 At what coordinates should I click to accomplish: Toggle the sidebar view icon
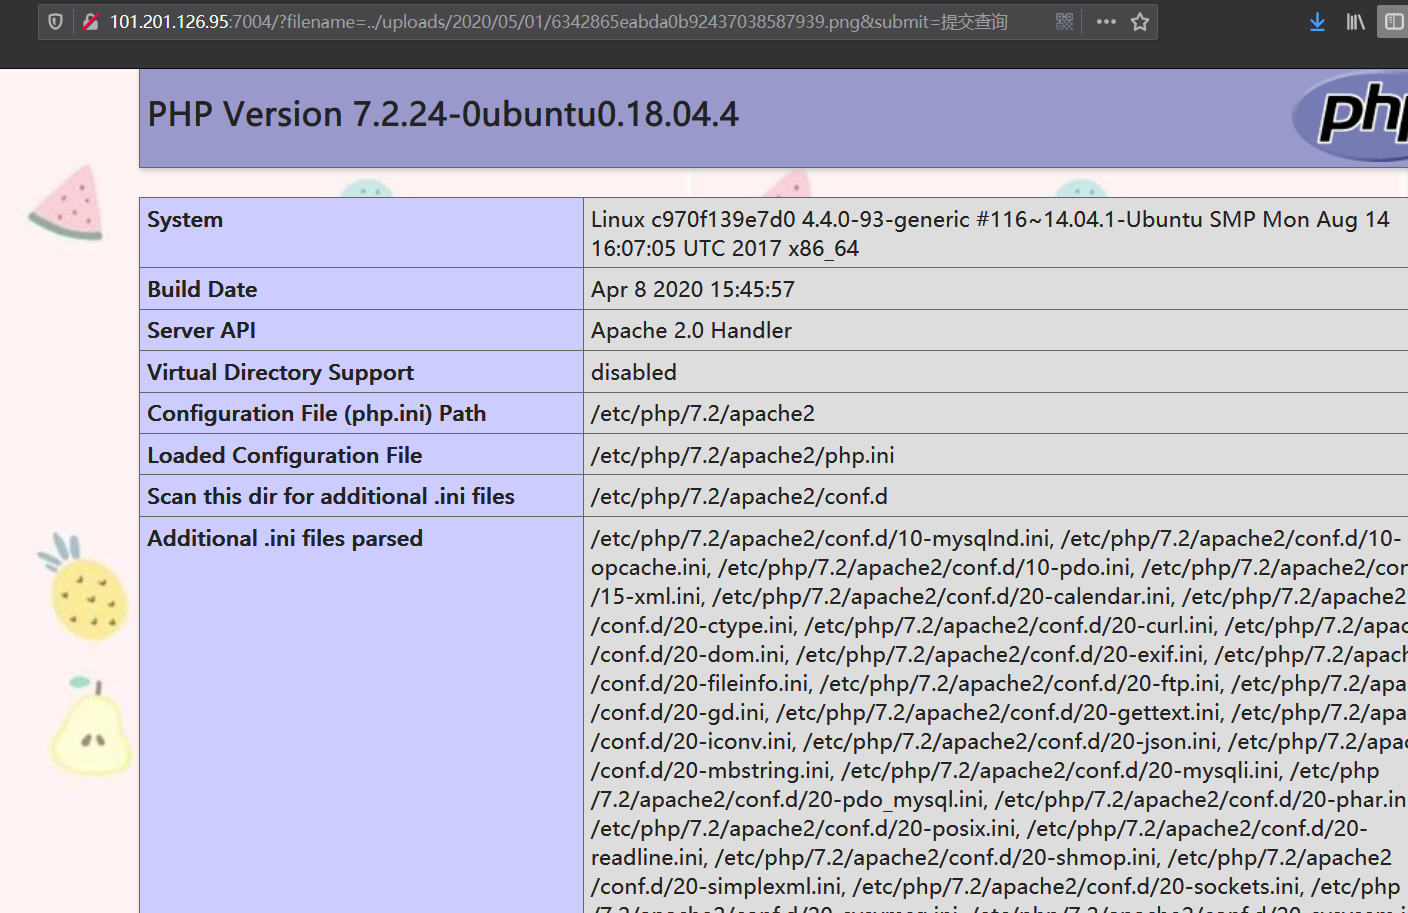click(1394, 22)
